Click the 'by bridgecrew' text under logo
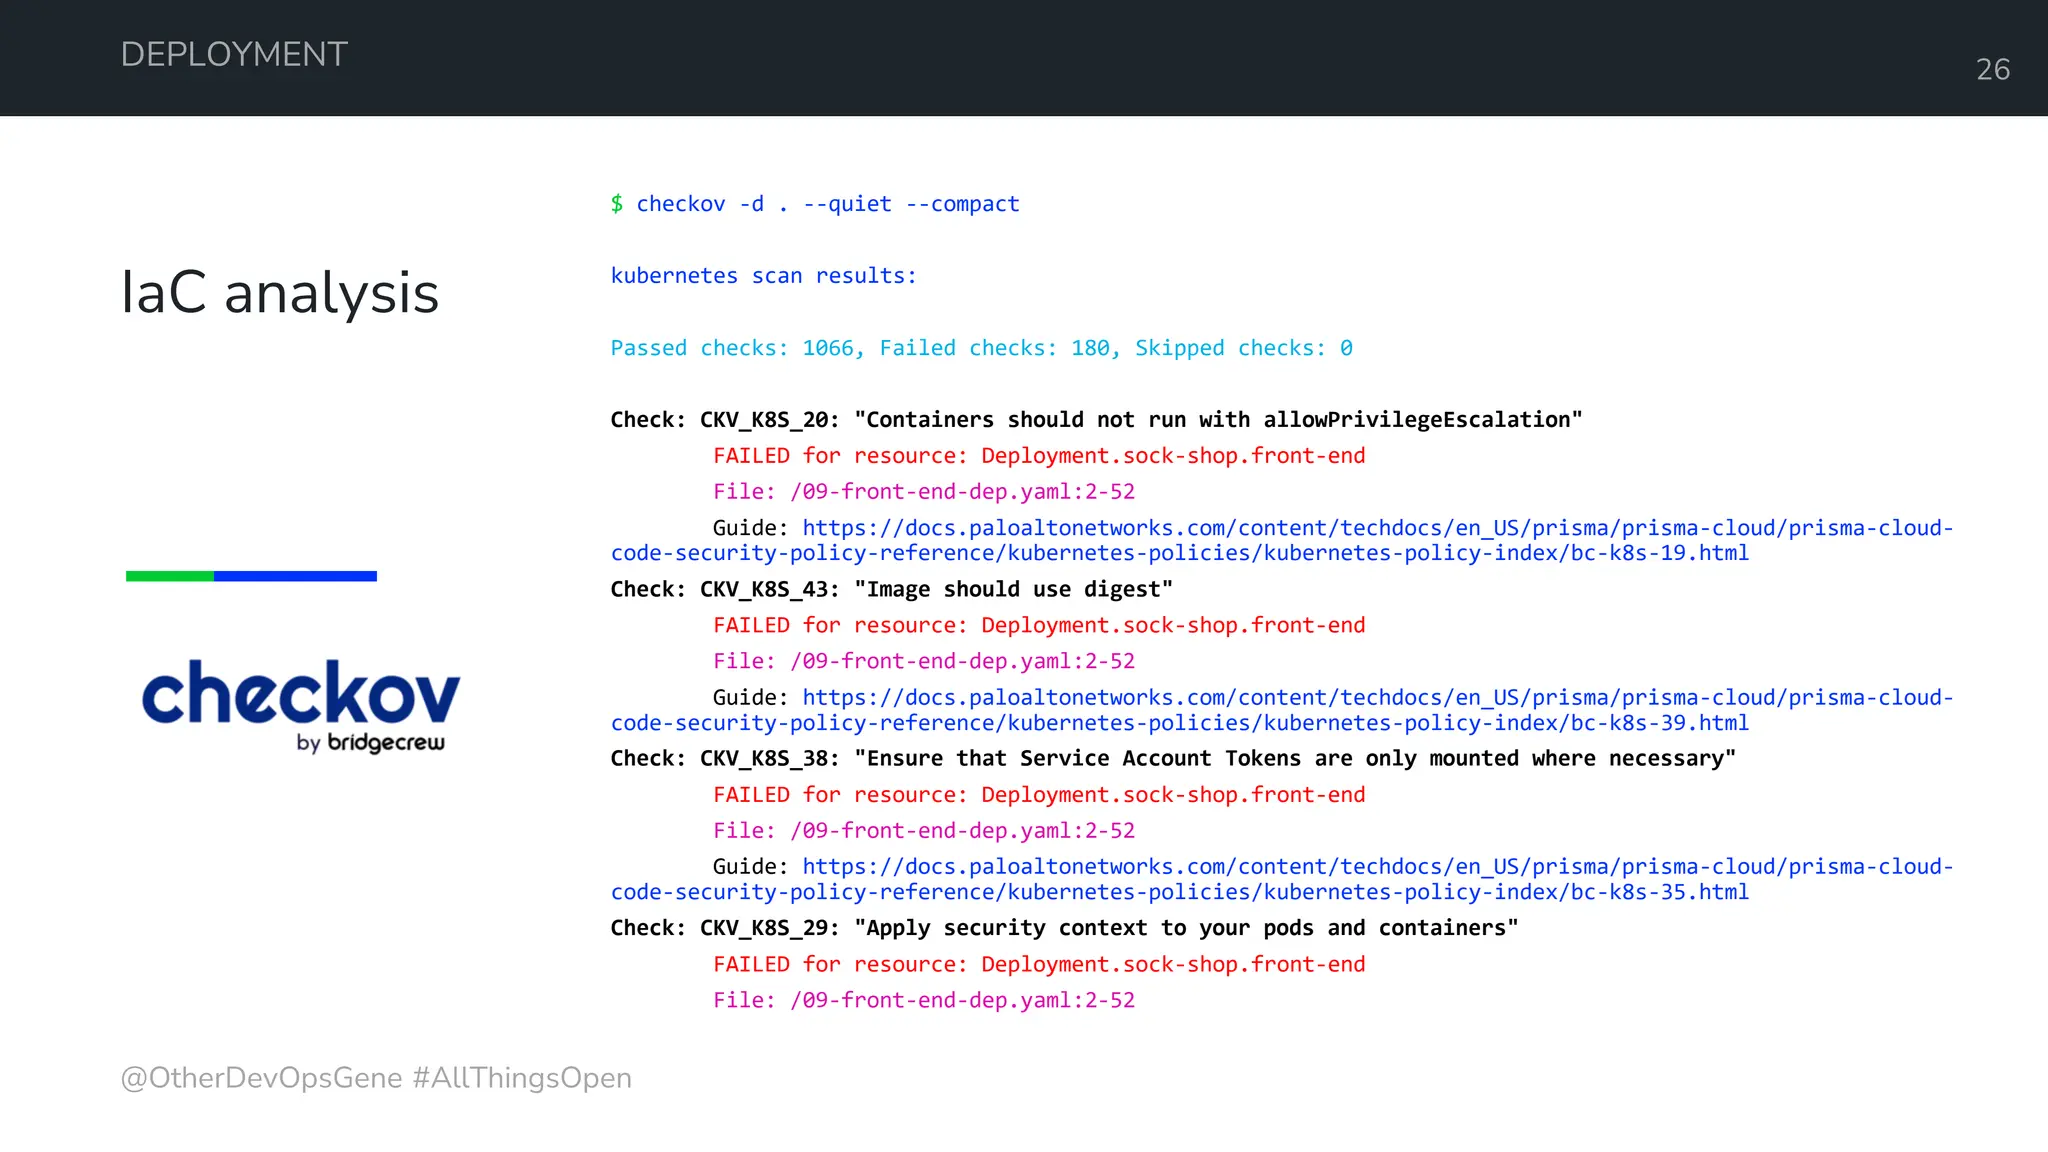 pyautogui.click(x=370, y=743)
